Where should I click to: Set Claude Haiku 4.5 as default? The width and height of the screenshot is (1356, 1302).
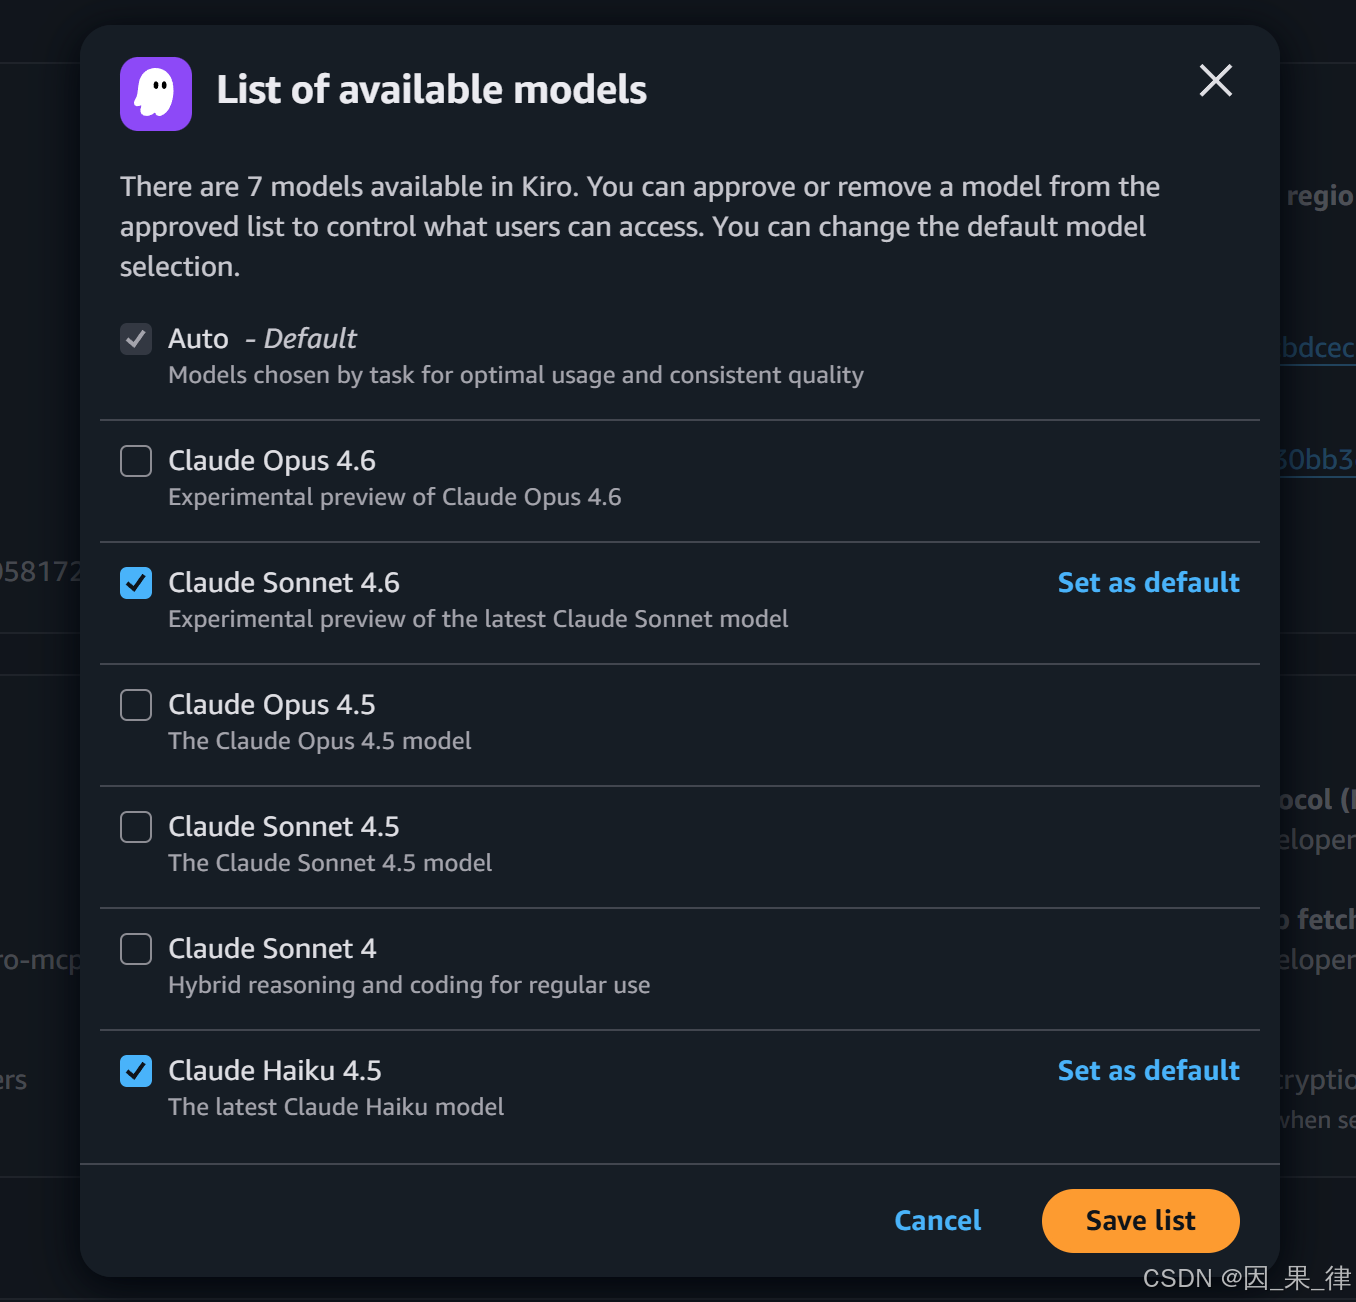1148,1071
